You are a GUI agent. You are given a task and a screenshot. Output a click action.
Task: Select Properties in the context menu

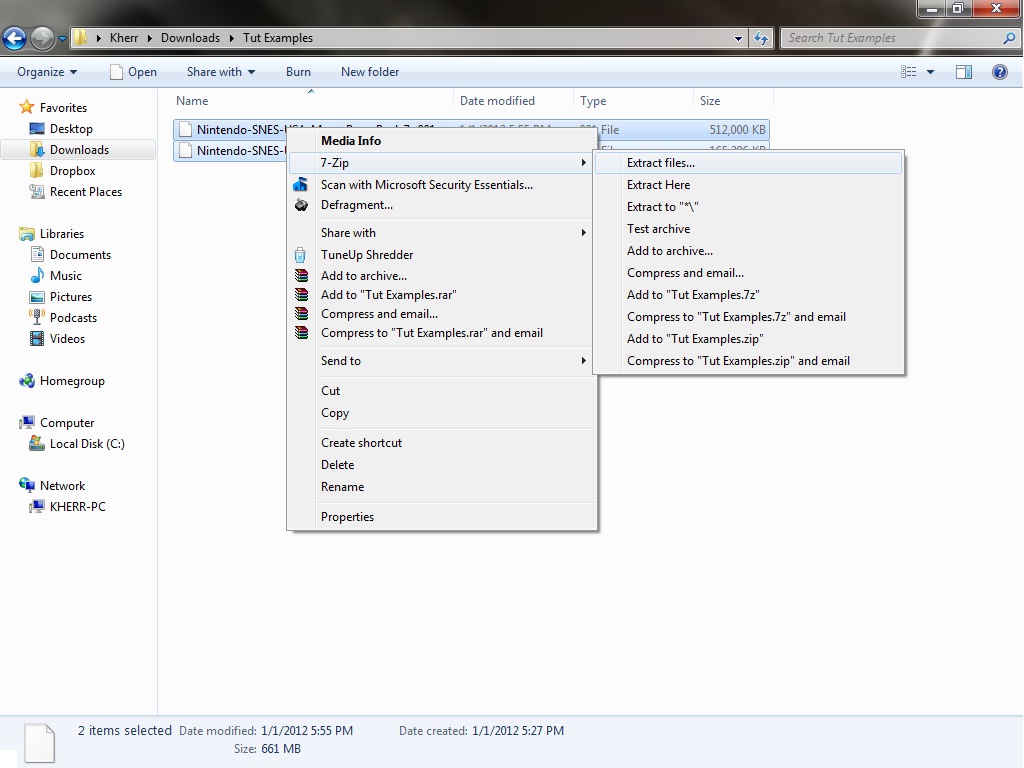[347, 517]
